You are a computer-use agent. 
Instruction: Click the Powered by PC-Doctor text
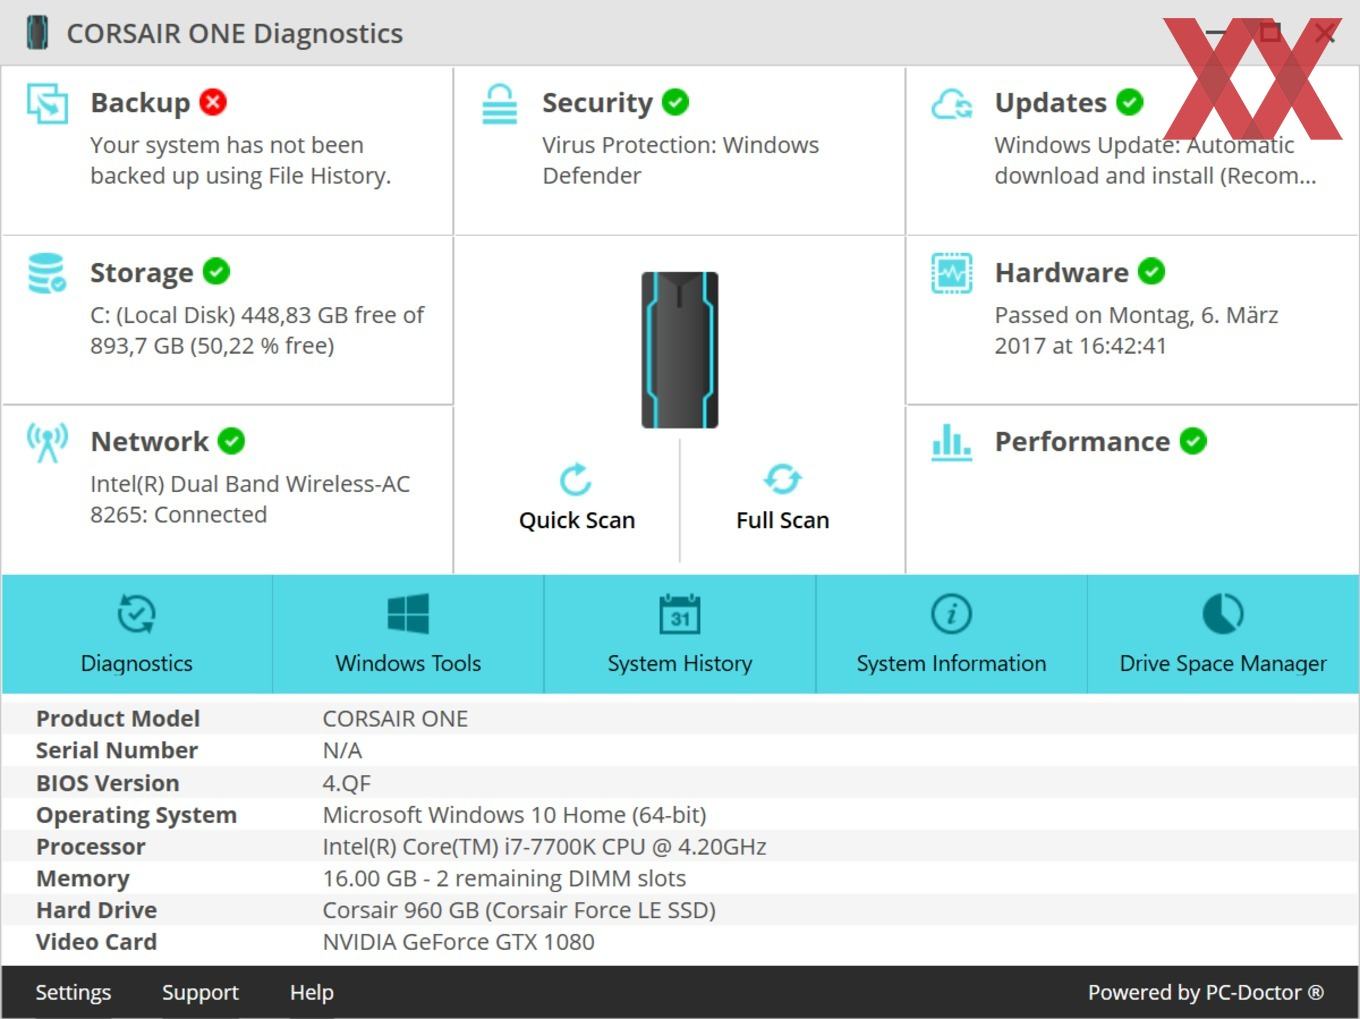[x=1206, y=992]
